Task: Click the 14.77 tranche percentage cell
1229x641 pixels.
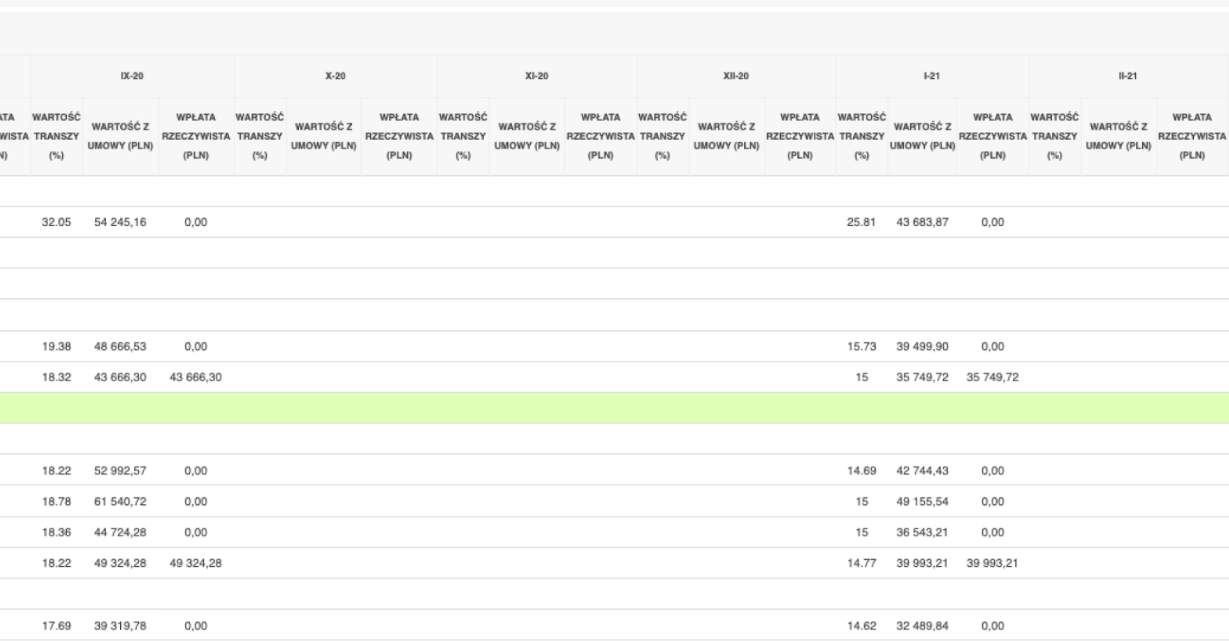Action: (x=862, y=563)
